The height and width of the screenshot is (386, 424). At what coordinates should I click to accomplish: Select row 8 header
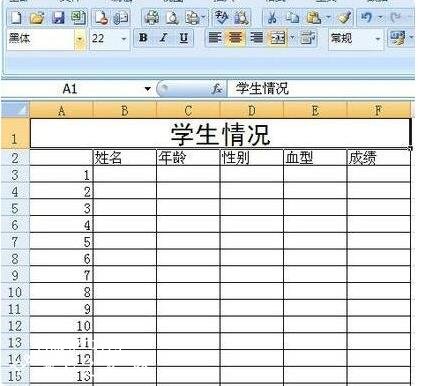pos(15,258)
